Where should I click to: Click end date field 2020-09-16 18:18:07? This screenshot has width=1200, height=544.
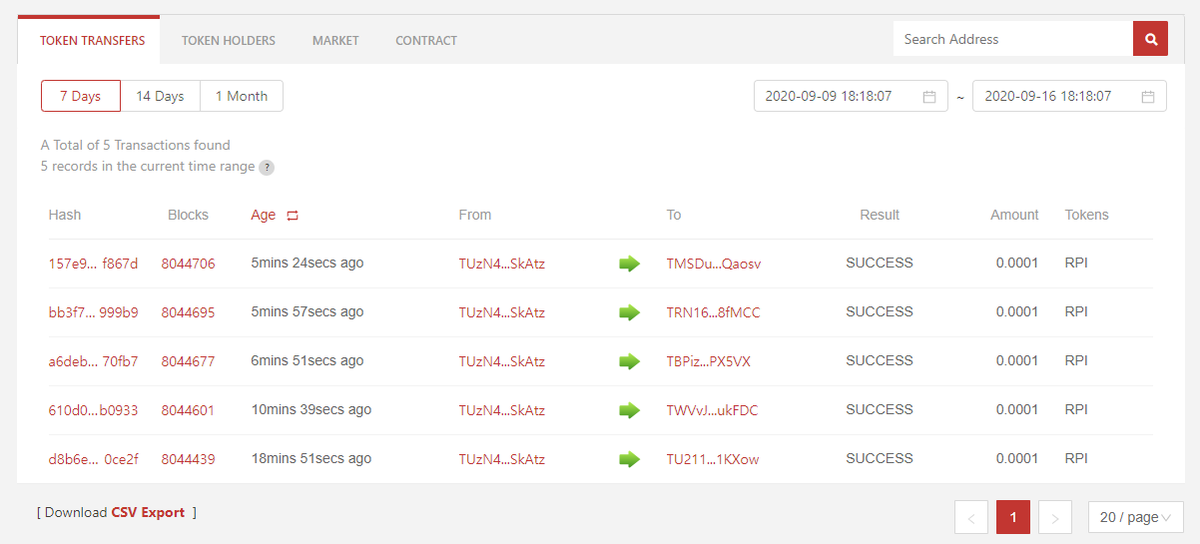point(1069,96)
